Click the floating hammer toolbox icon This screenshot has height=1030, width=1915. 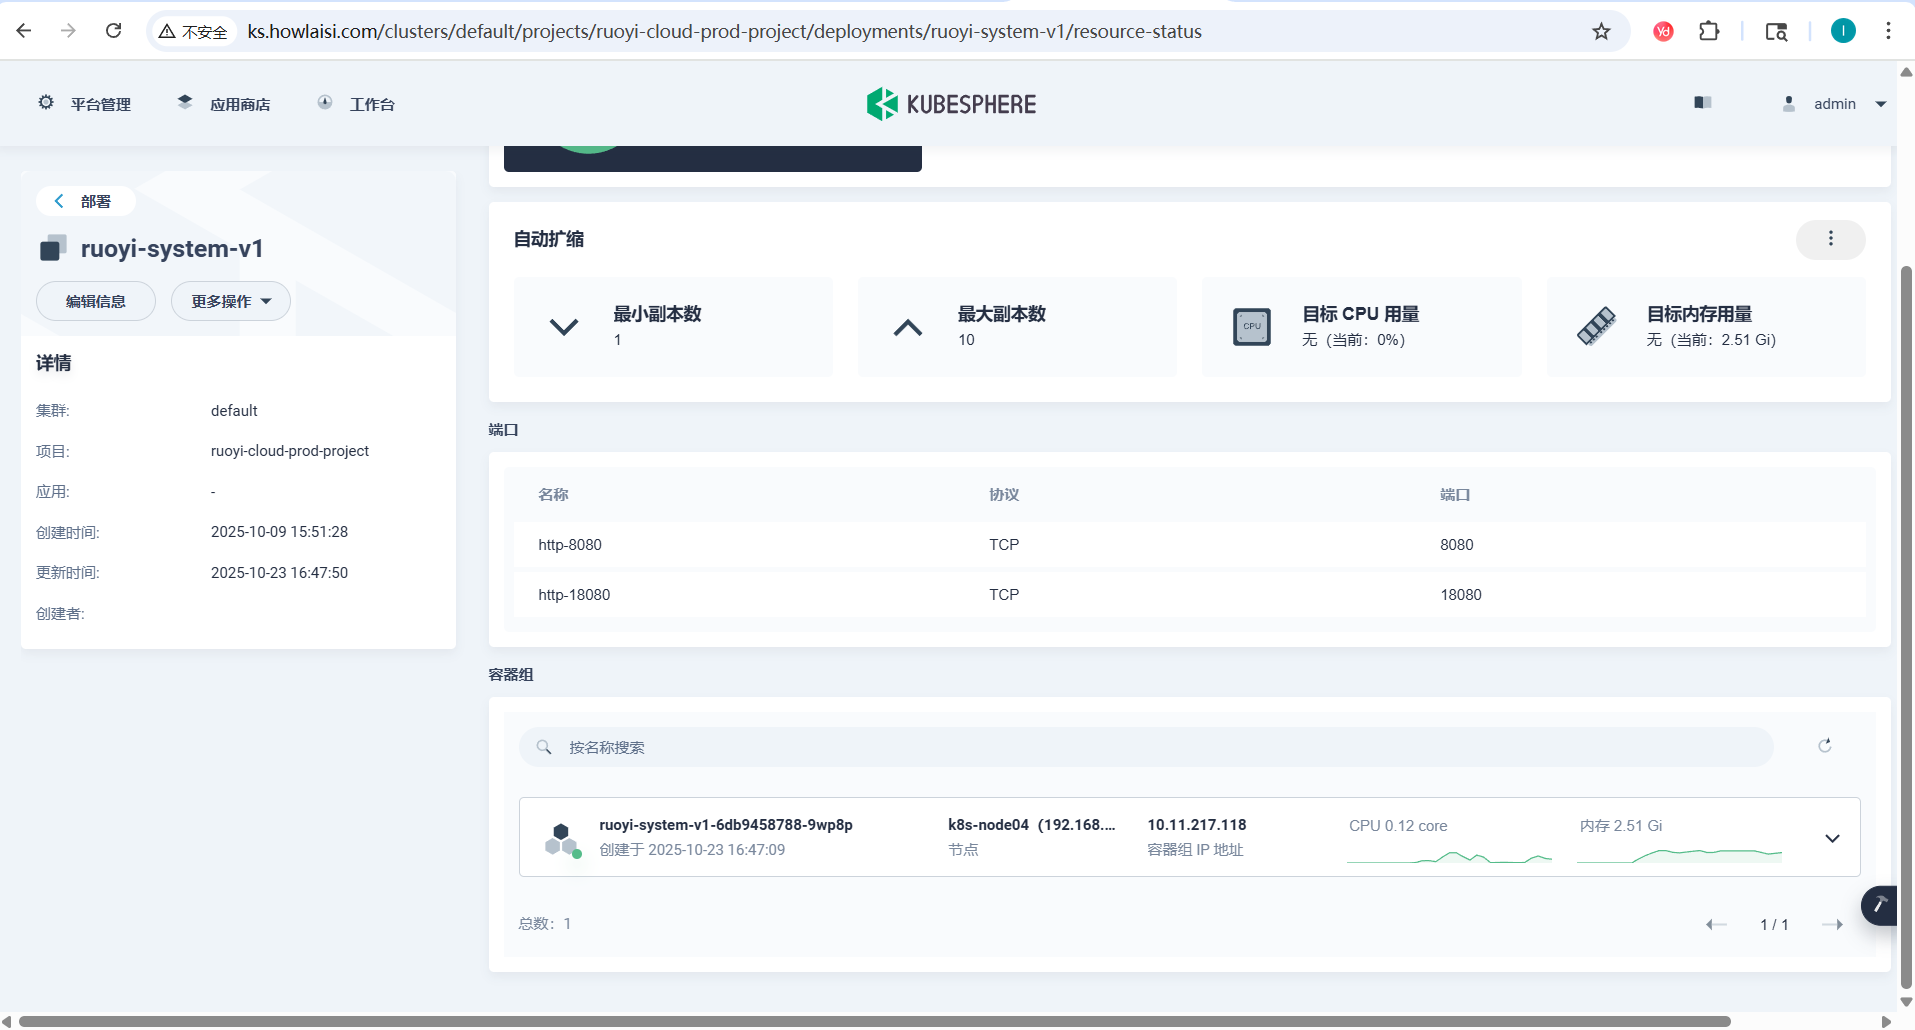pos(1879,905)
